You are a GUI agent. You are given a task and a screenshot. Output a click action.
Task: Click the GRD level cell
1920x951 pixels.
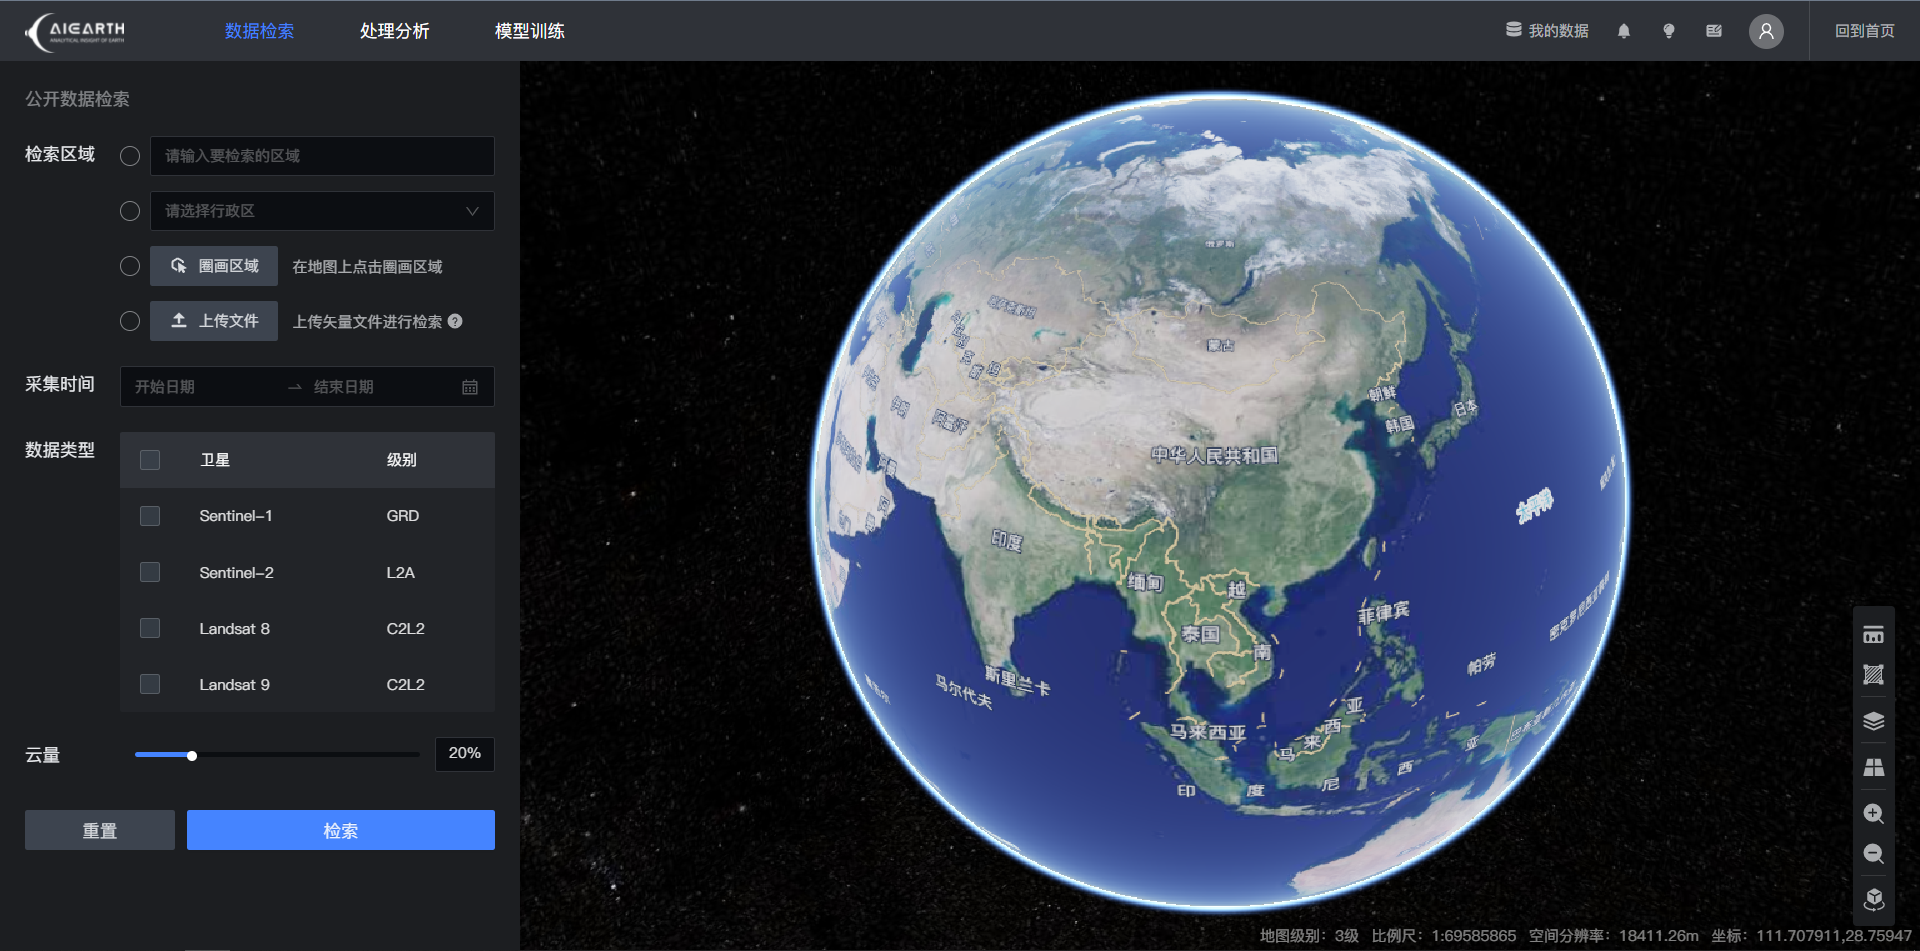[x=403, y=516]
